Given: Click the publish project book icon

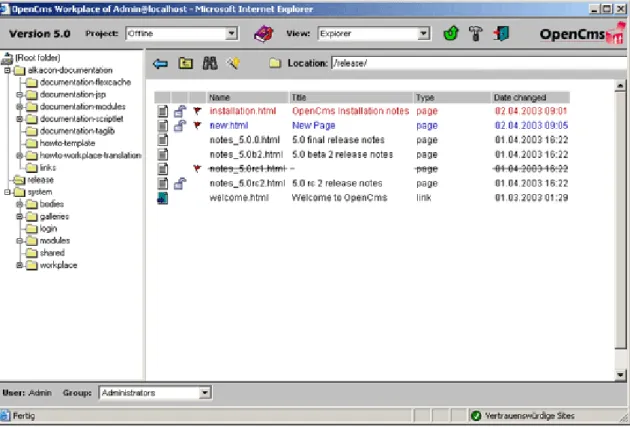Looking at the screenshot, I should pyautogui.click(x=264, y=34).
